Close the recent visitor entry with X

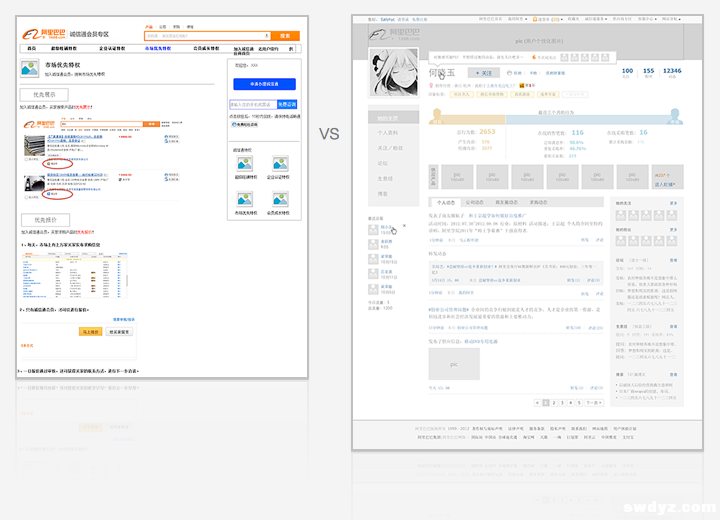[x=403, y=226]
